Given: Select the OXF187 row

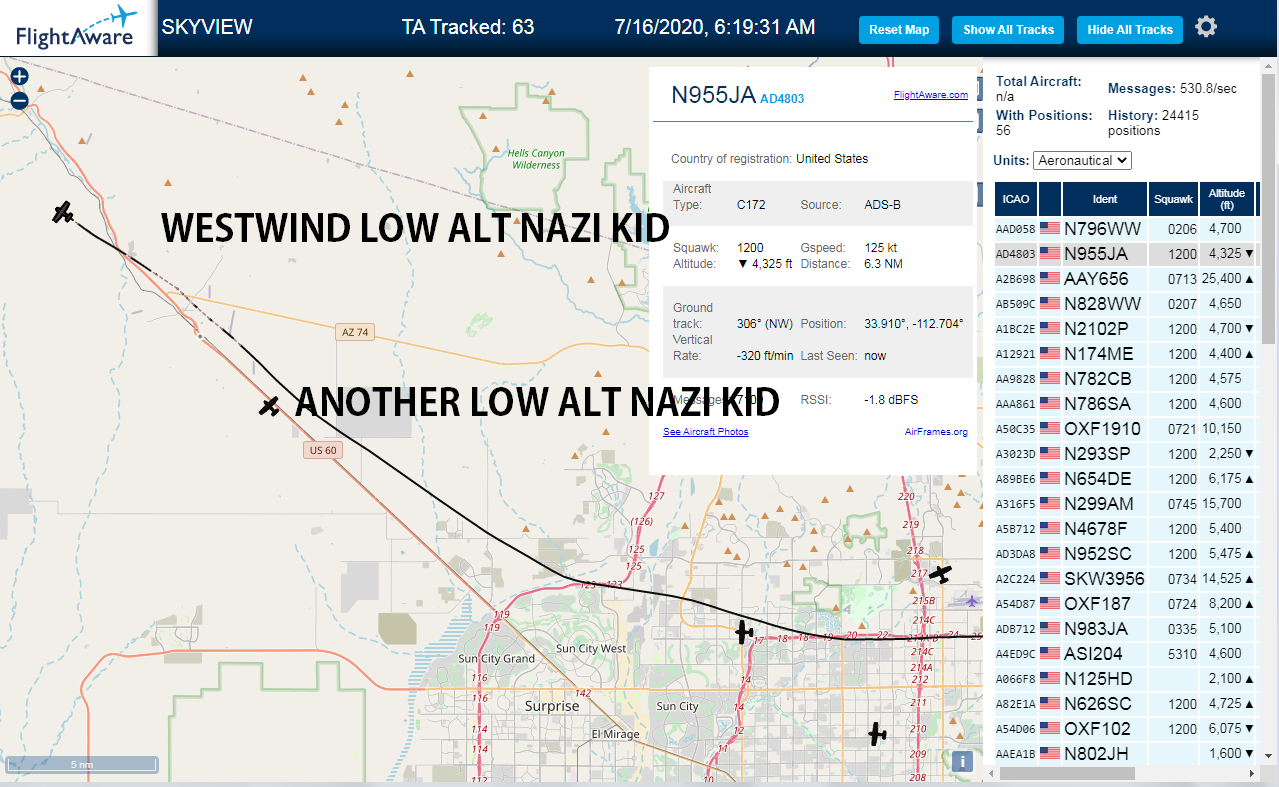Looking at the screenshot, I should 1125,604.
